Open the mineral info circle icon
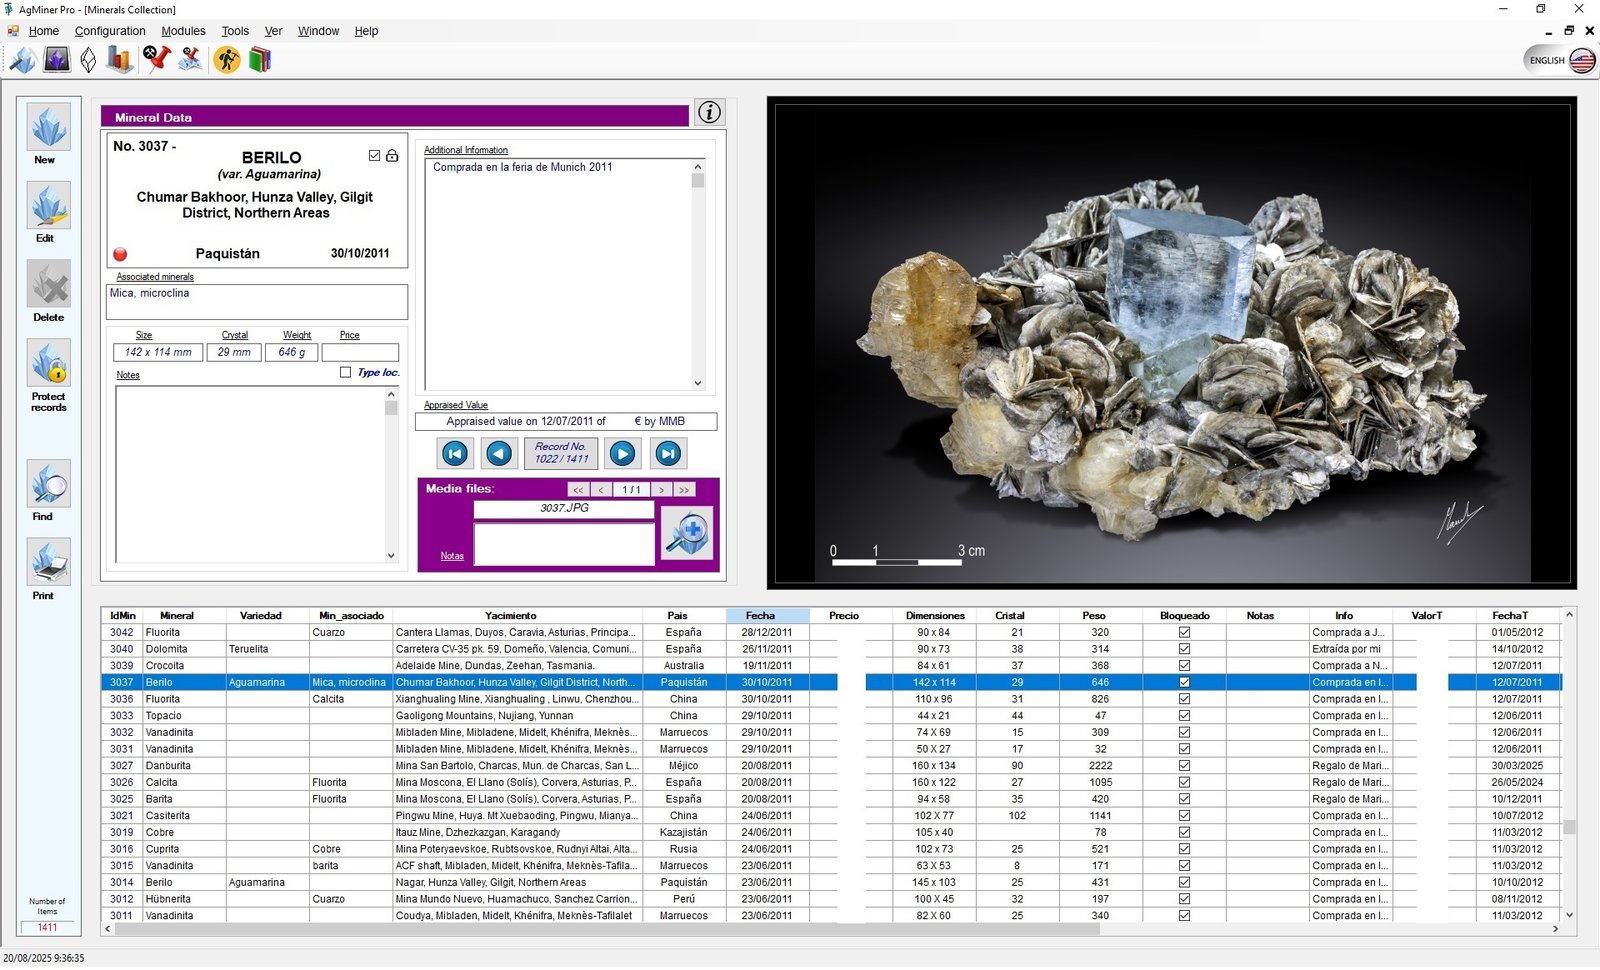 [709, 112]
